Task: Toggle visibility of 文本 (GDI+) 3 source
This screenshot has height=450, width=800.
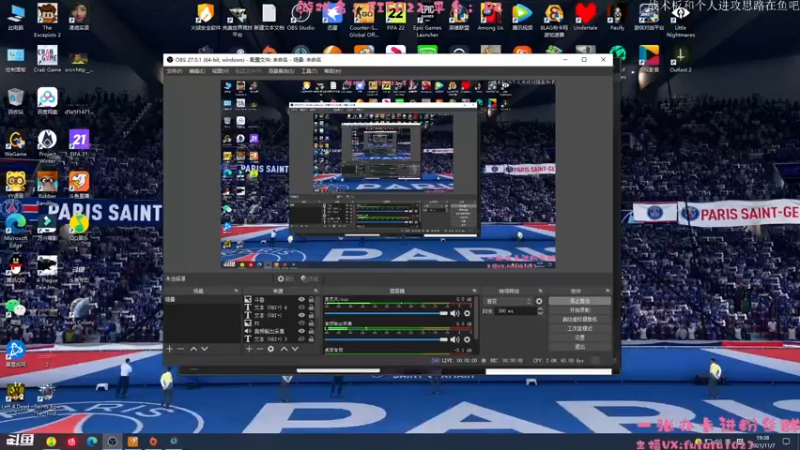Action: 302,339
